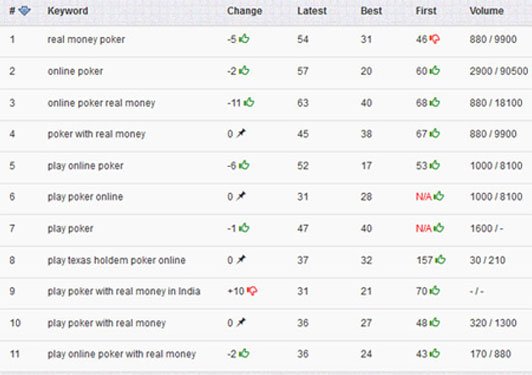Screen dimensions: 532x375
Task: Select keyword play poker with real money in India
Action: coord(124,291)
